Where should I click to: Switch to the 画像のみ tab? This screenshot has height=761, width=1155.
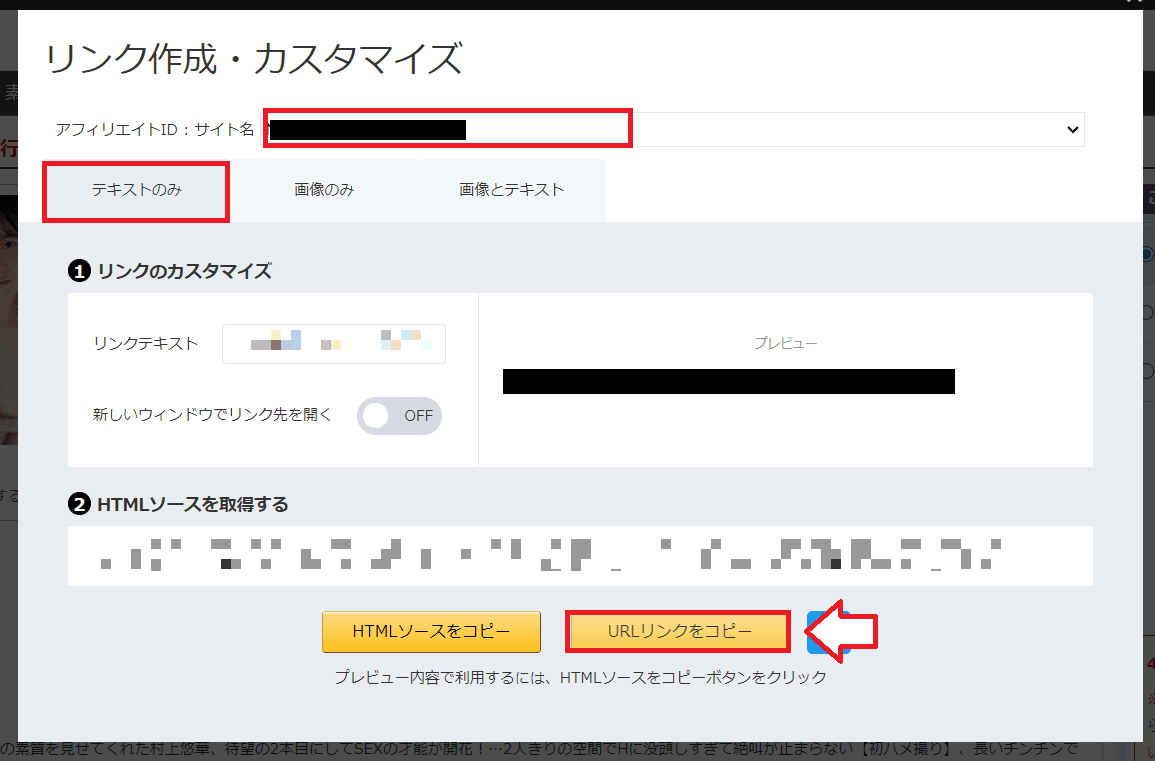(325, 190)
